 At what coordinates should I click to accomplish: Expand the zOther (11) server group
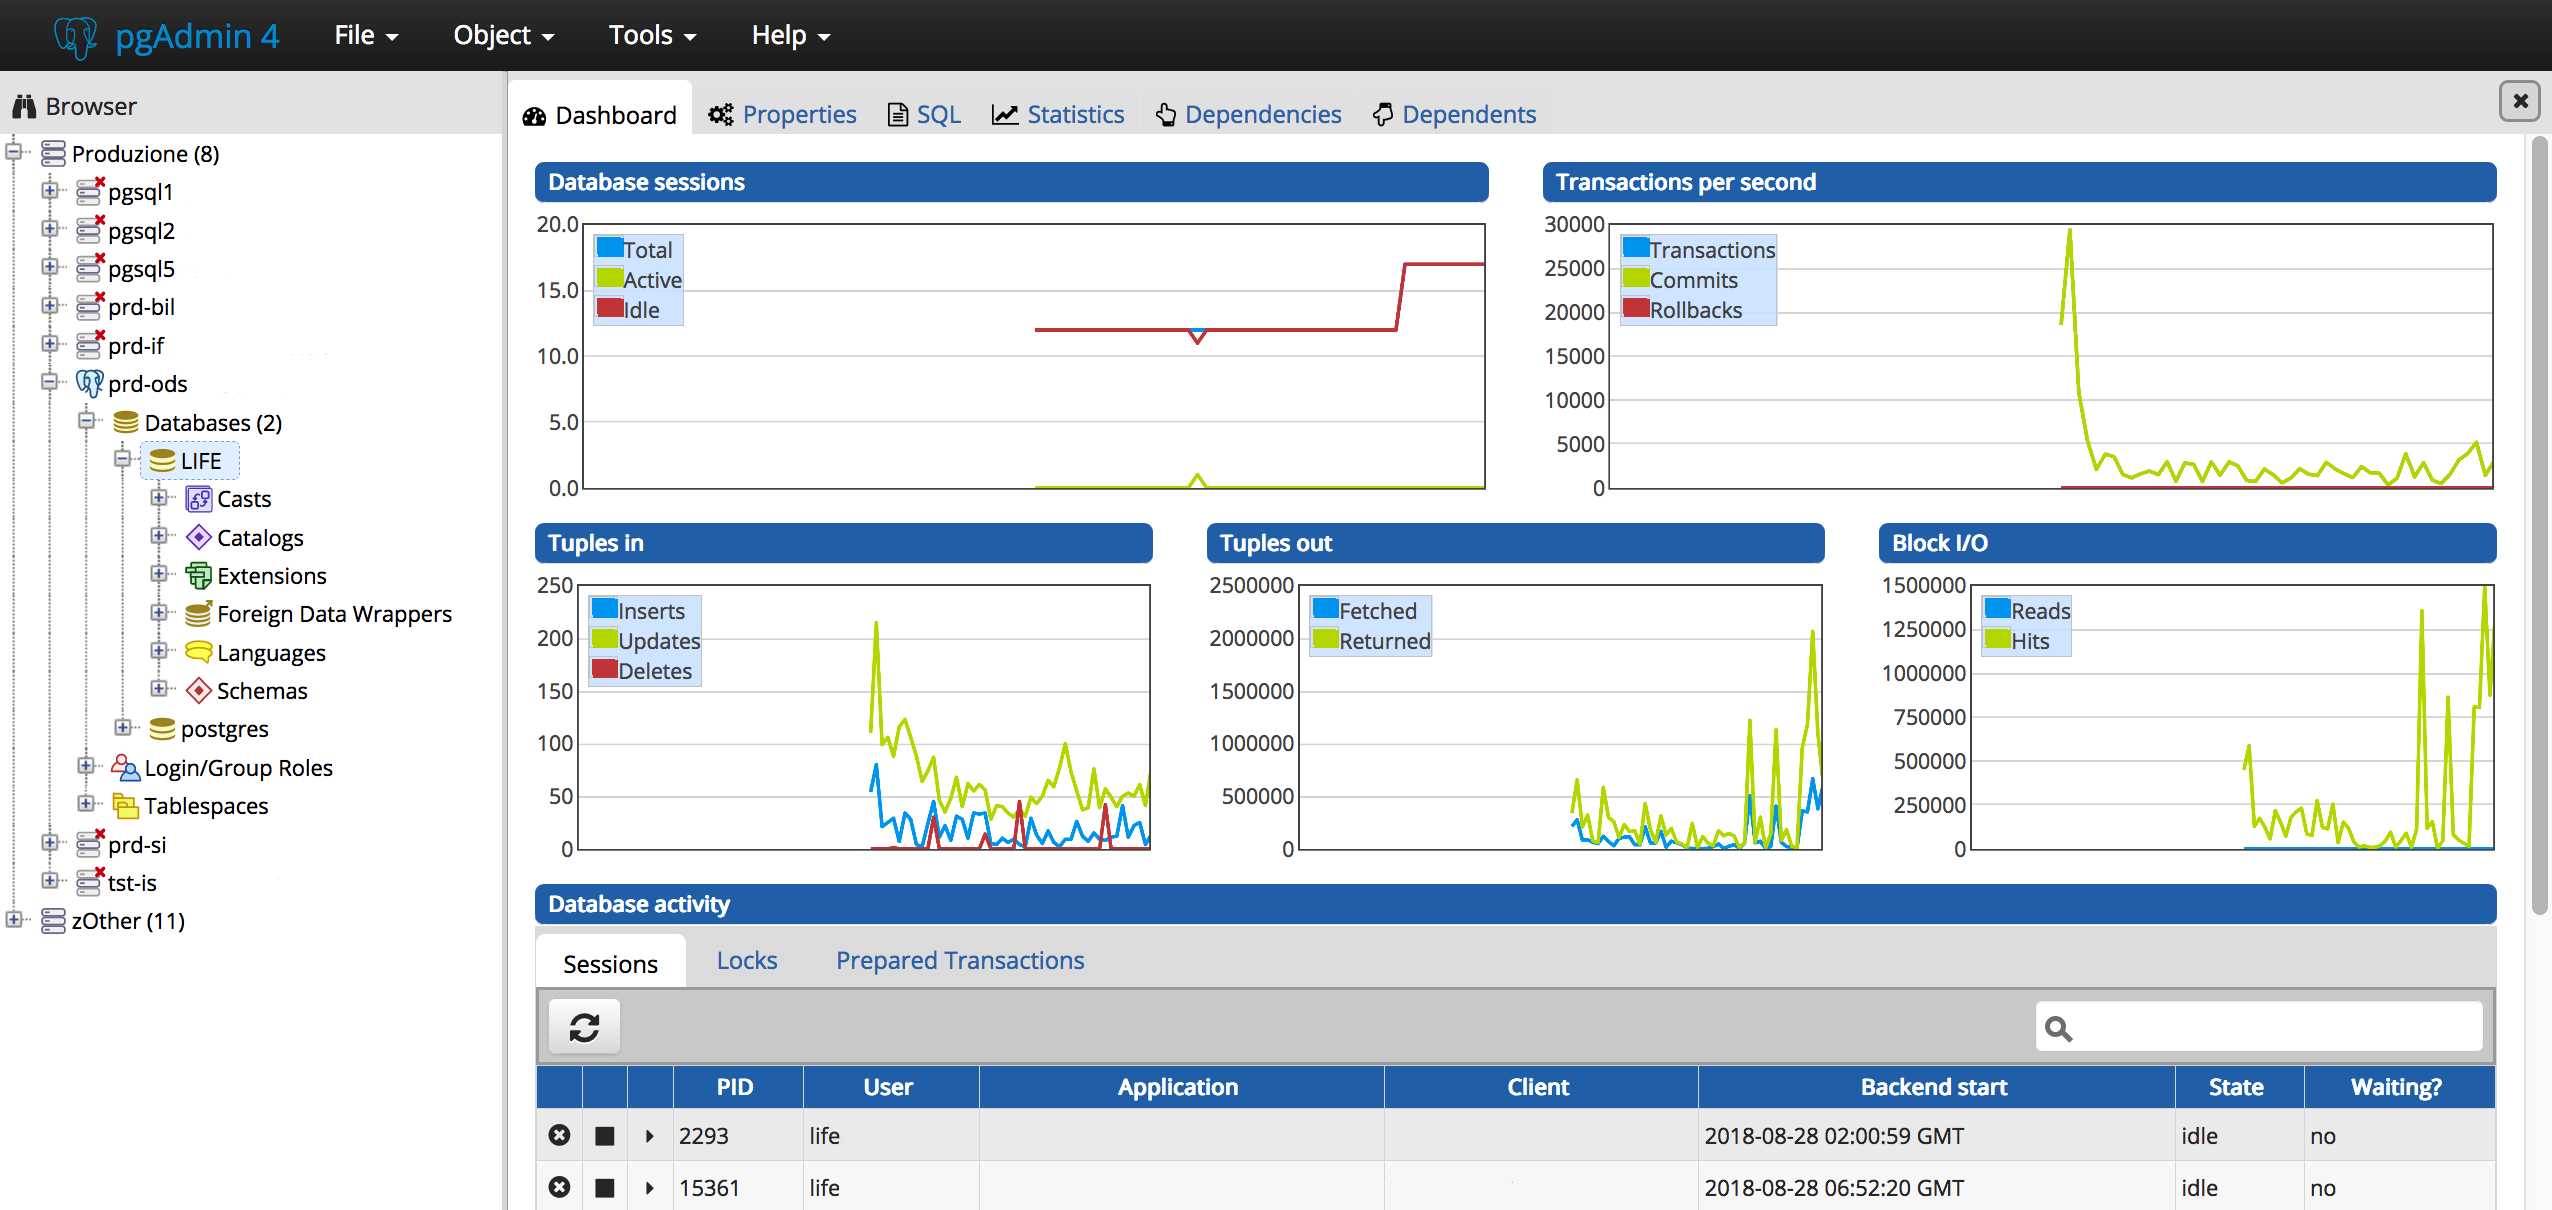[14, 919]
